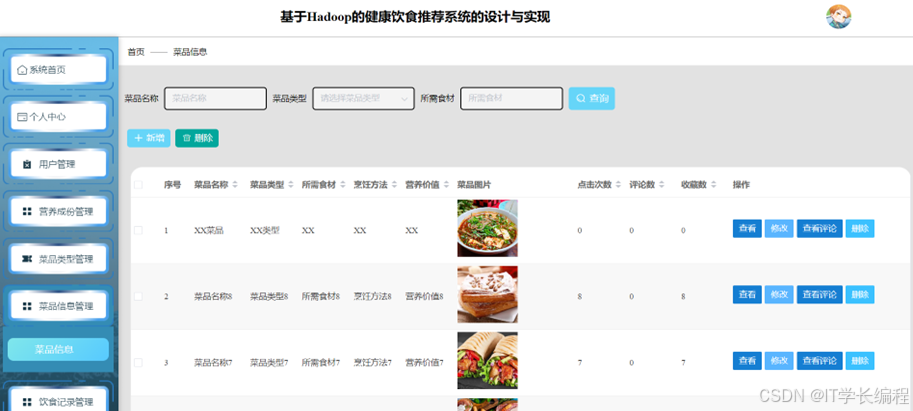Image resolution: width=913 pixels, height=411 pixels.
Task: Click the plus icon in 新增 button
Action: click(x=139, y=138)
